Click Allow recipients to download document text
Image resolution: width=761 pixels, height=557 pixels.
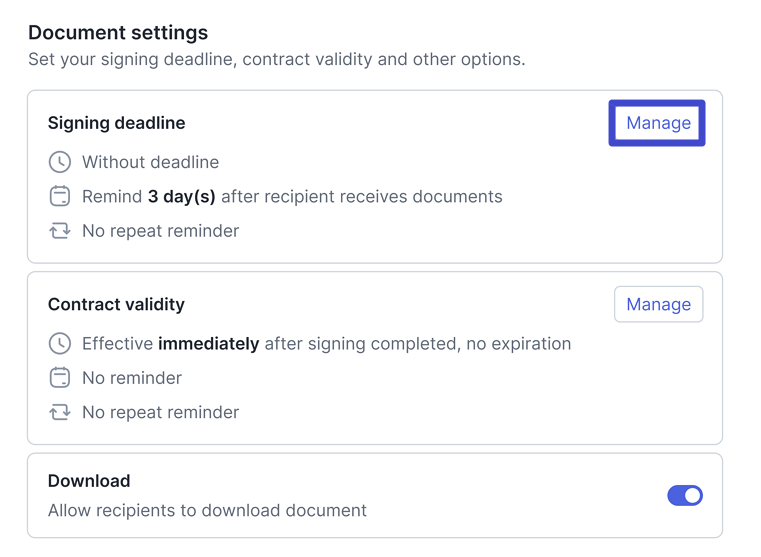pyautogui.click(x=207, y=510)
